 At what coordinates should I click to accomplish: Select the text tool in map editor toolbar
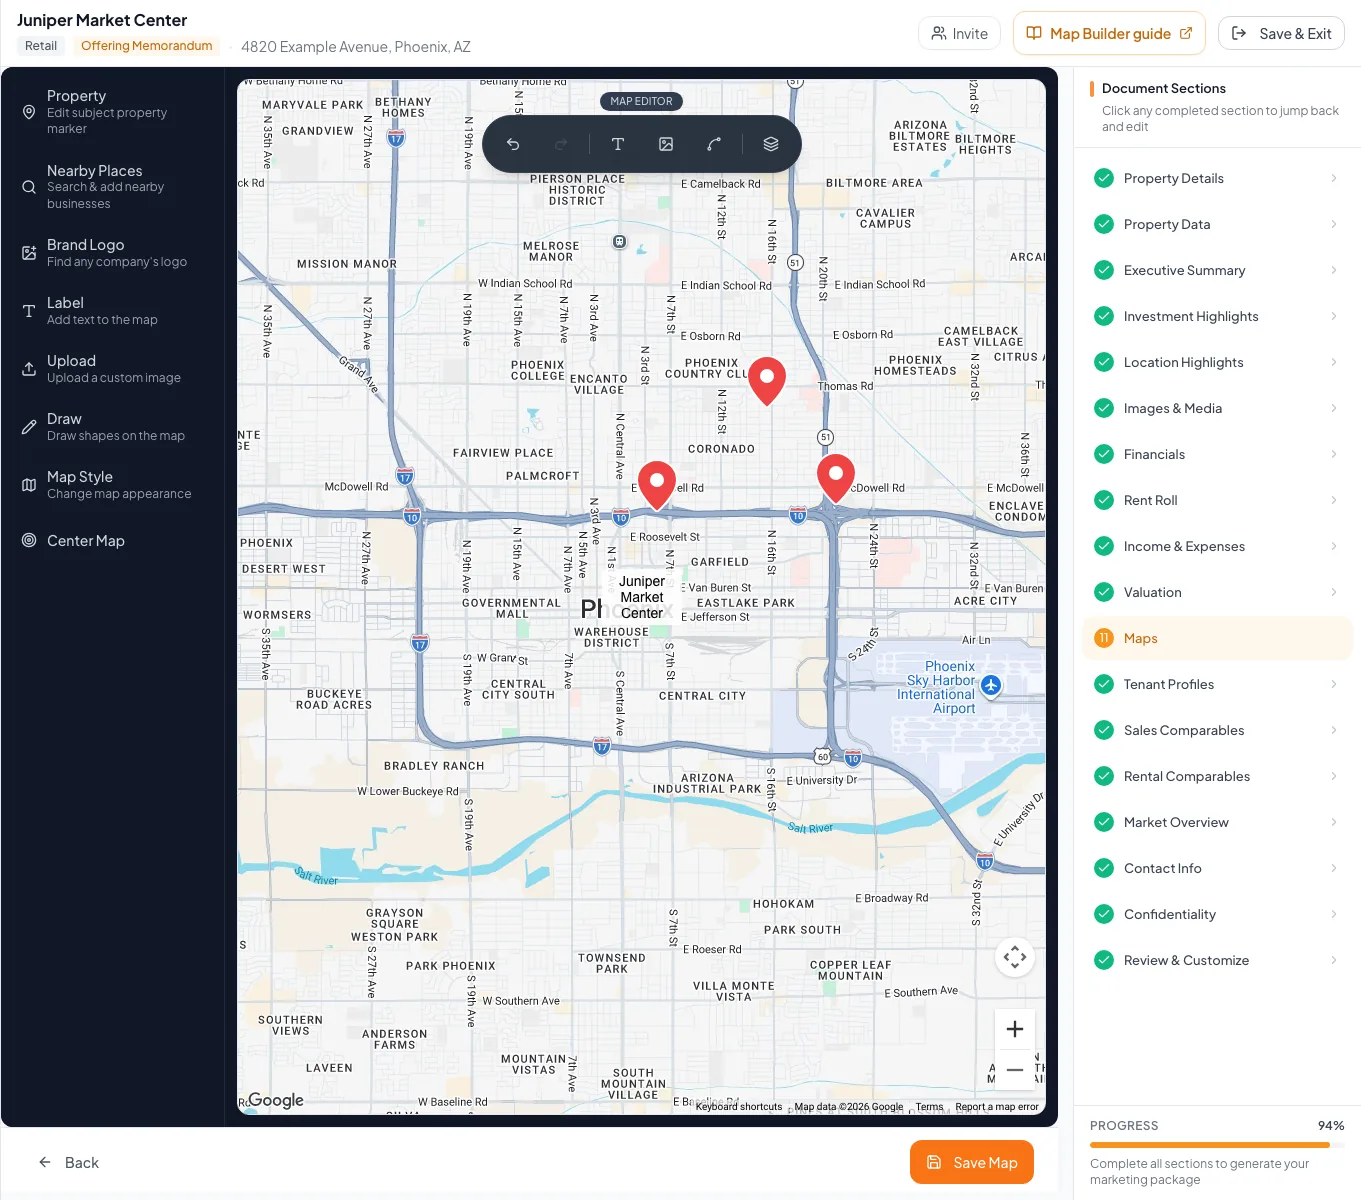(x=618, y=144)
